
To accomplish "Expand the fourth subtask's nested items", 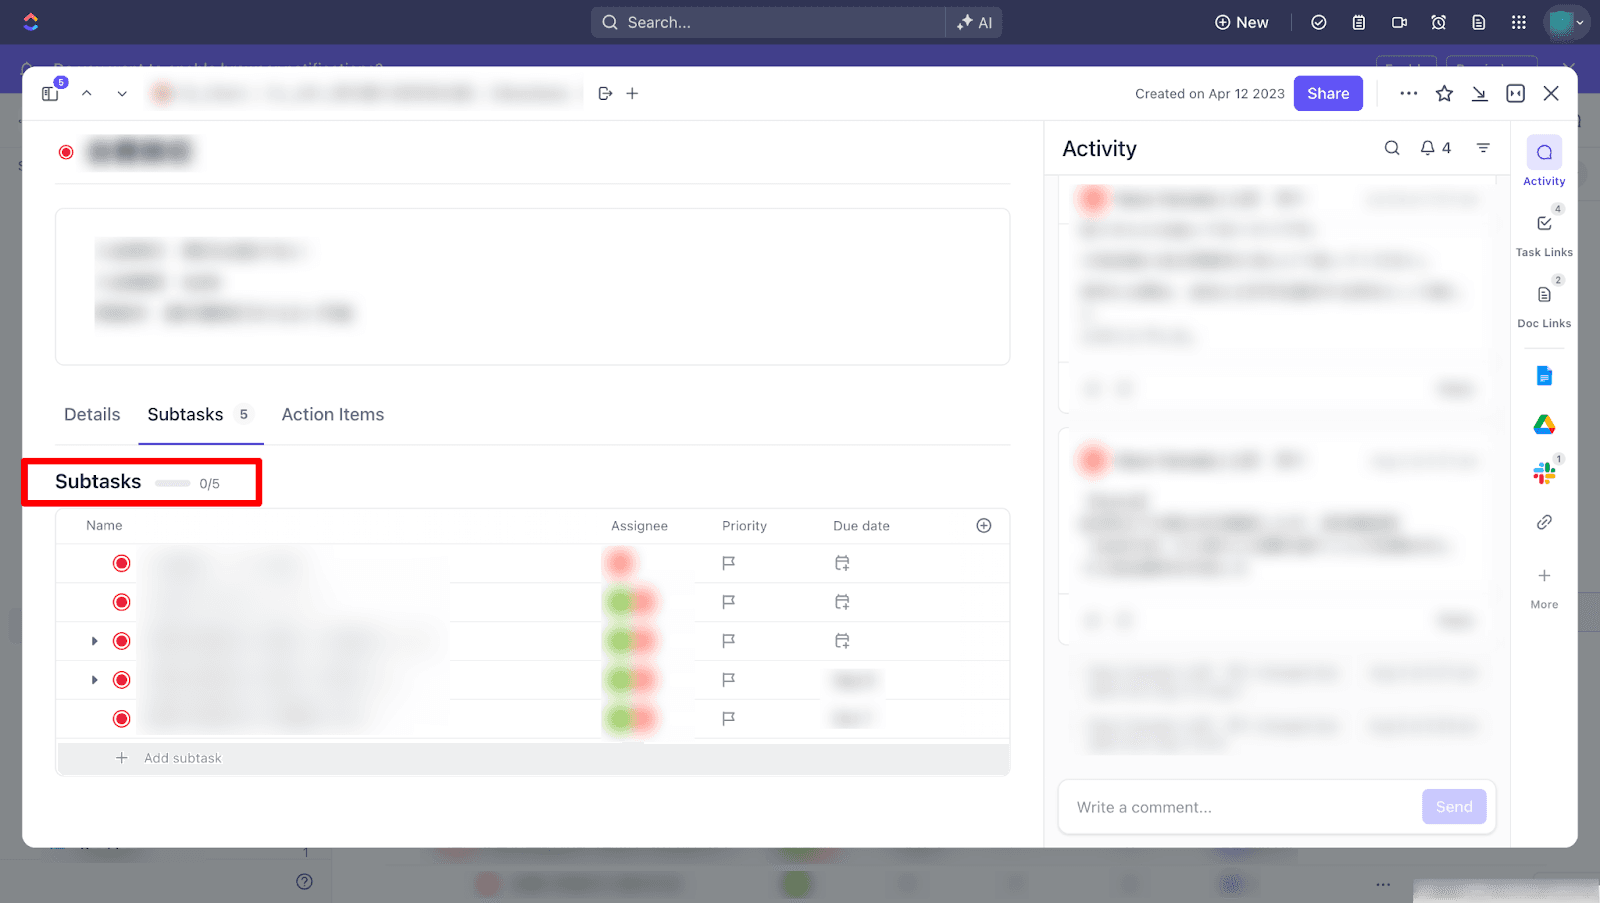I will point(95,680).
